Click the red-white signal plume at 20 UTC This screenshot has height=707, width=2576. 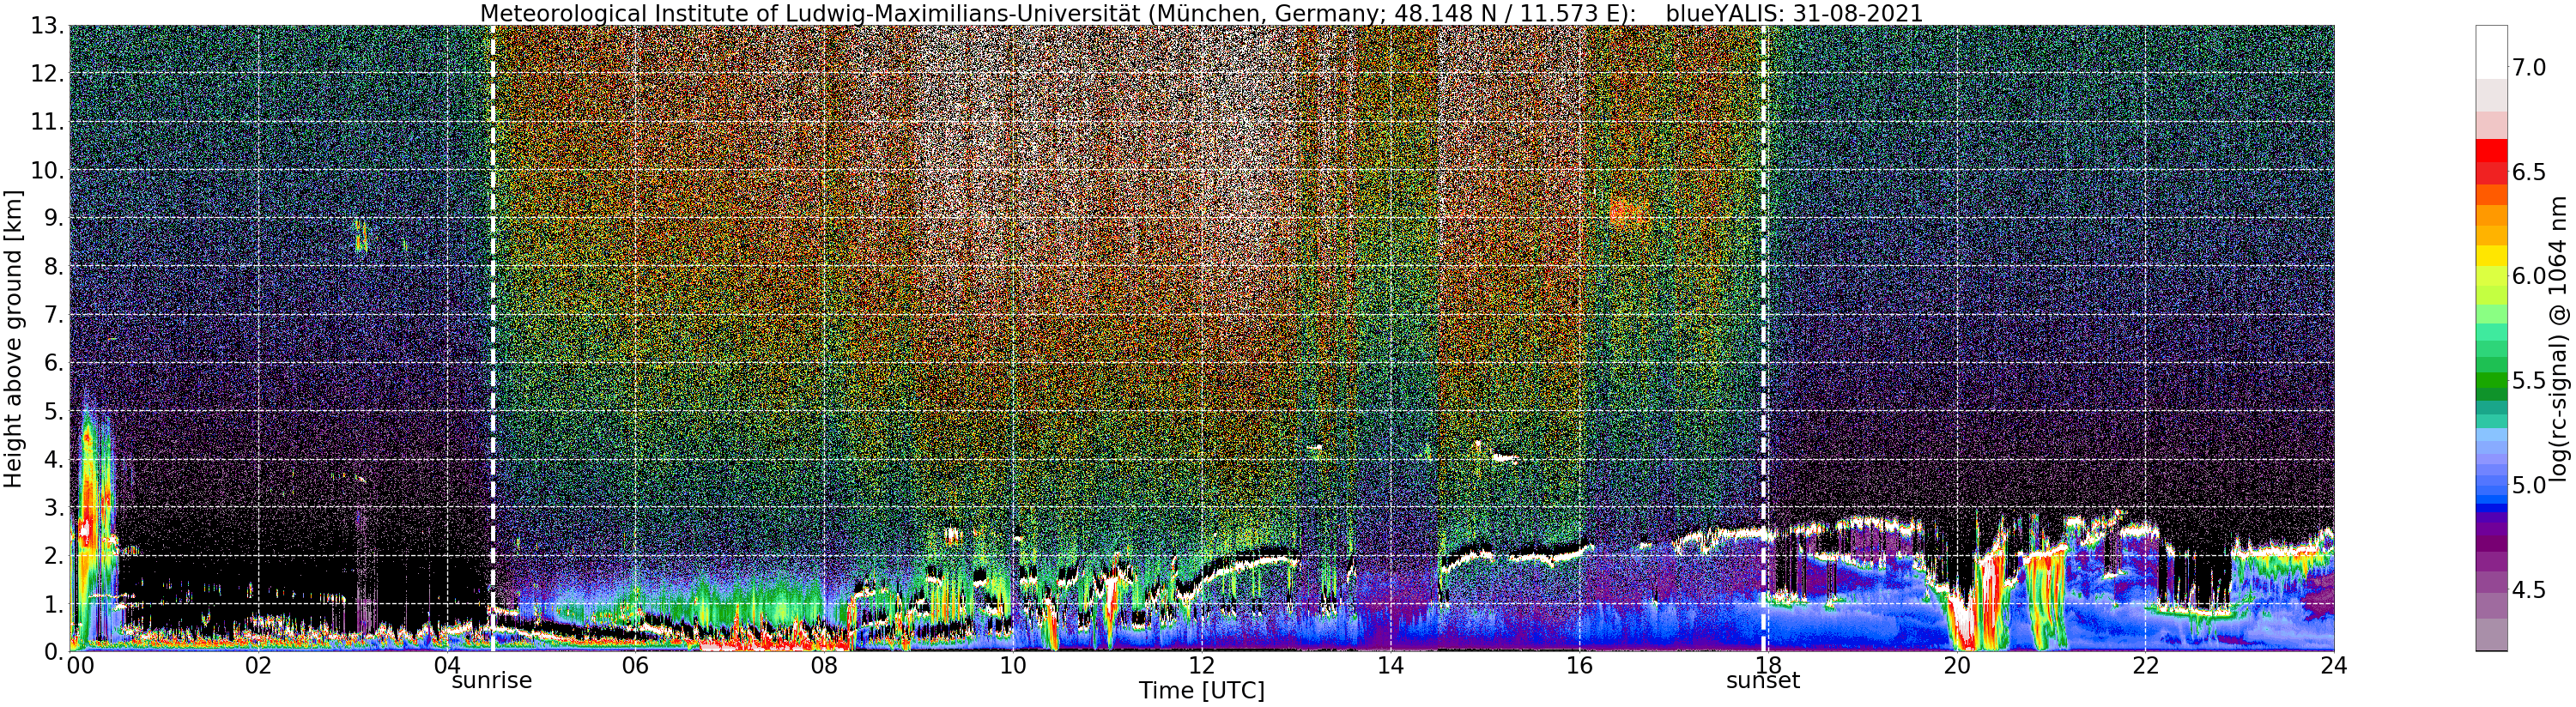pyautogui.click(x=1964, y=620)
